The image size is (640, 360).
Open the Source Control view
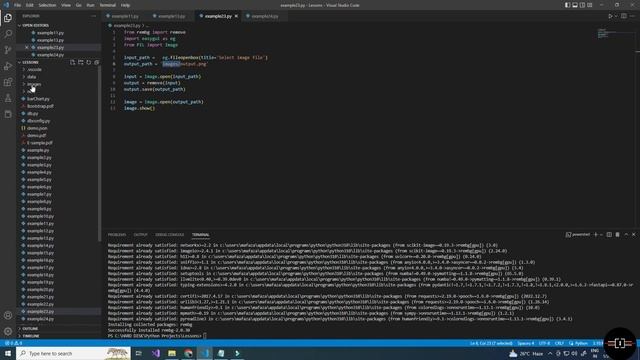[x=8, y=50]
